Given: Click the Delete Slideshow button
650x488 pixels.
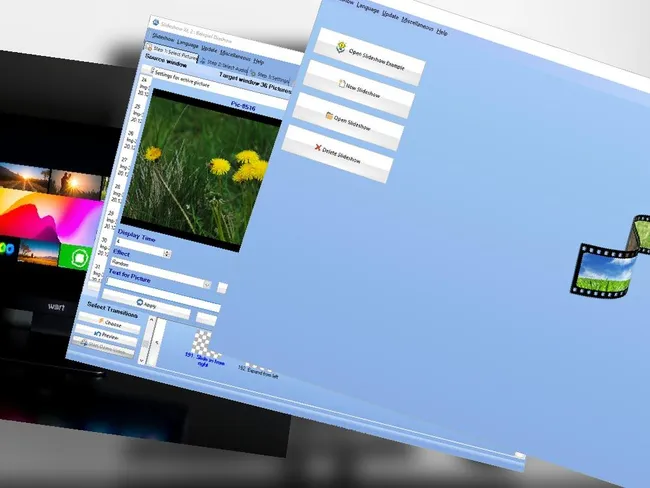Looking at the screenshot, I should tap(337, 153).
